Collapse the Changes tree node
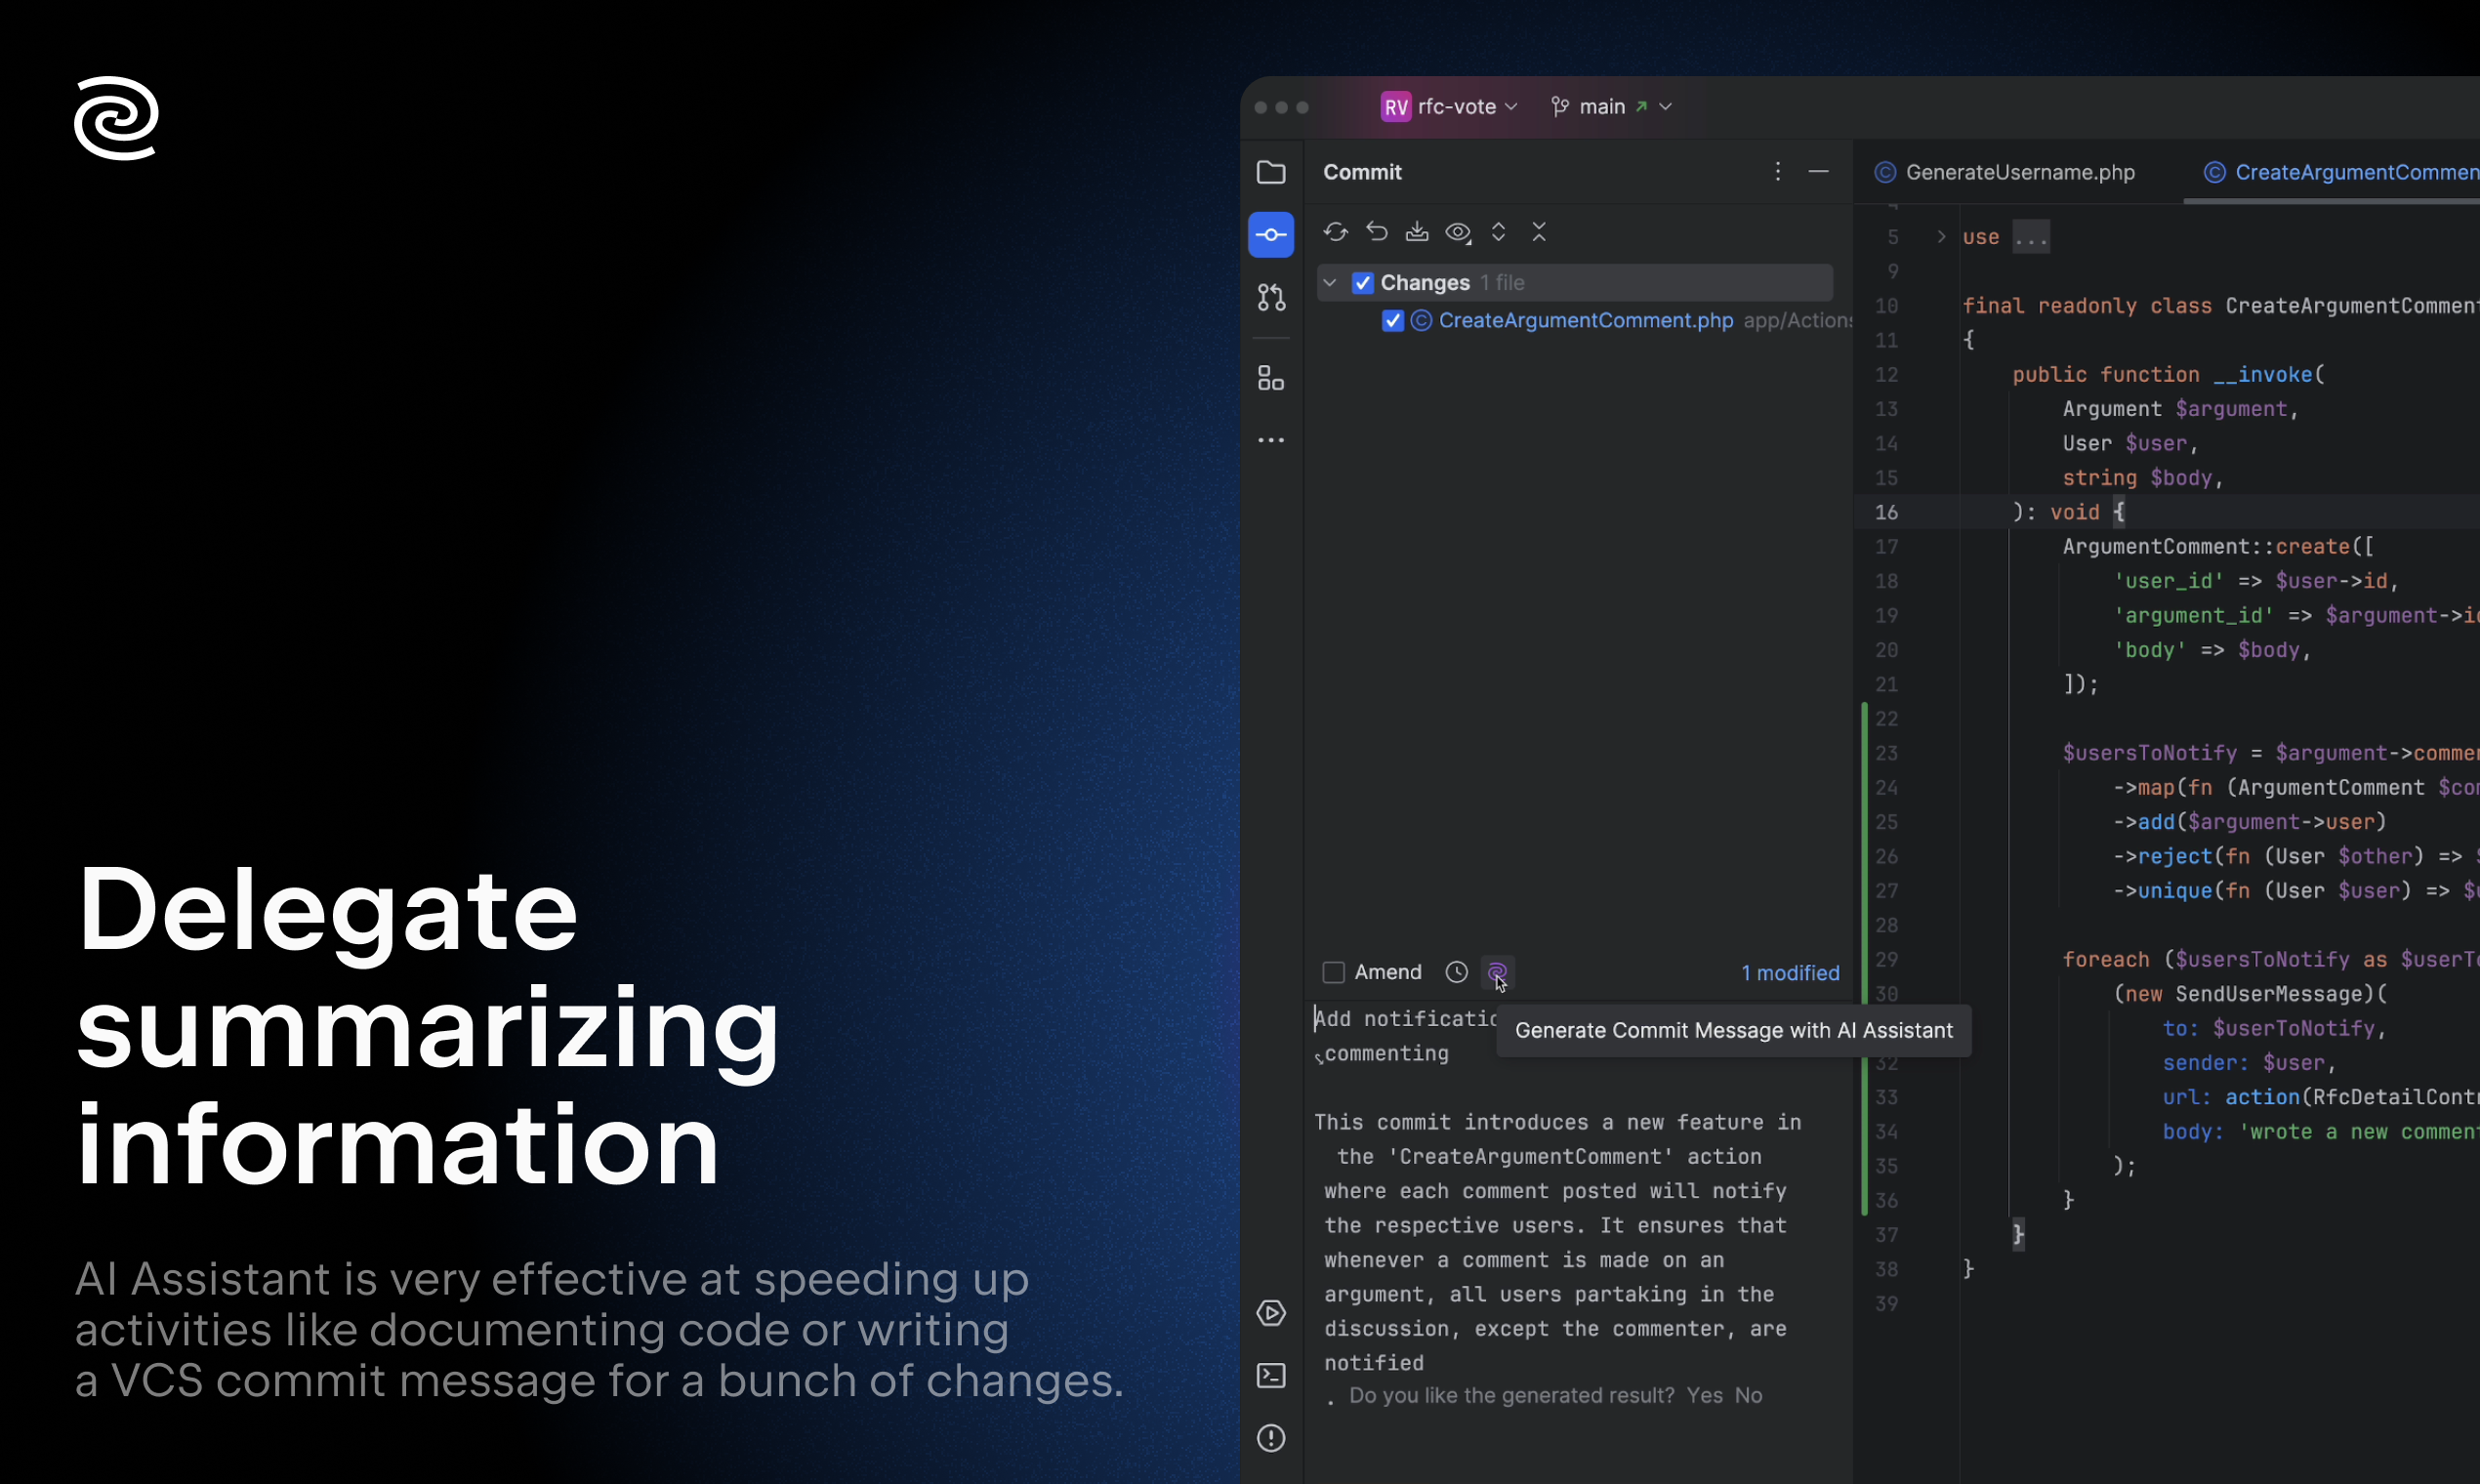2480x1484 pixels. tap(1330, 283)
